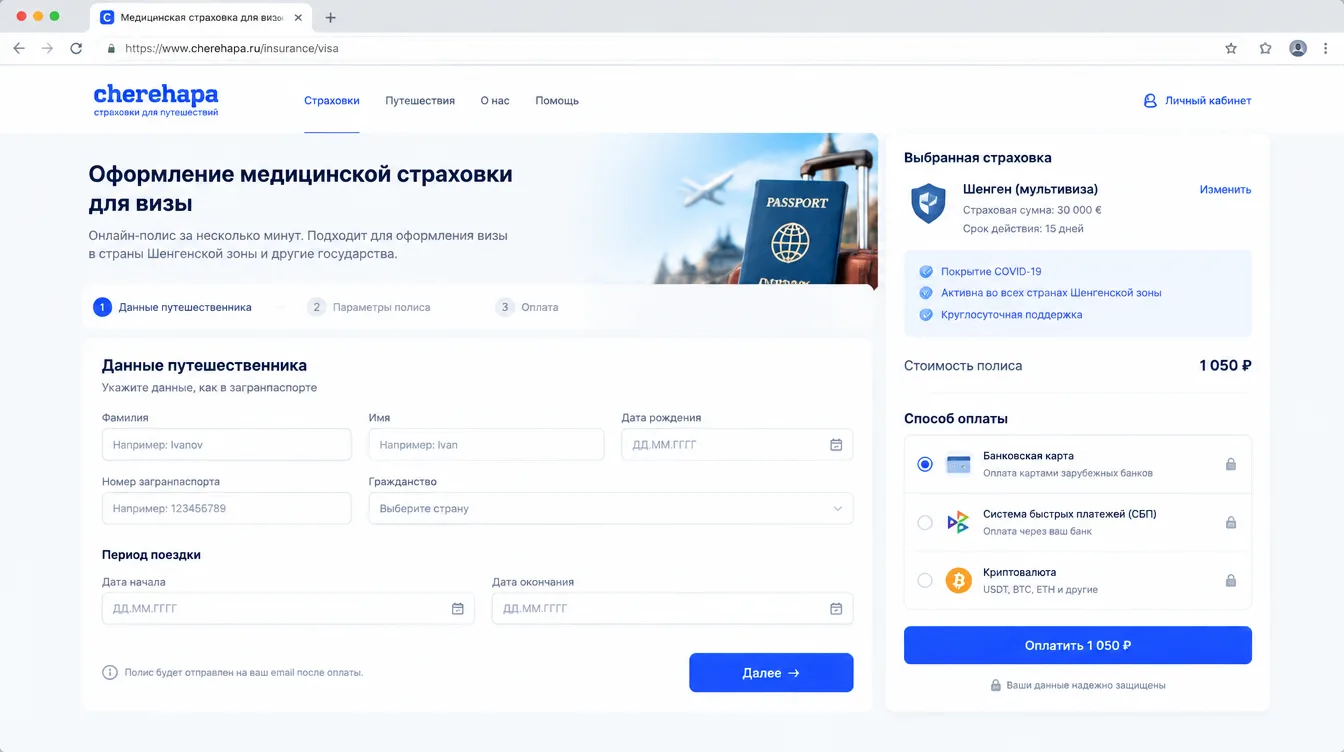Click the lock icon in Криптовалюта row
This screenshot has width=1344, height=752.
pyautogui.click(x=1231, y=580)
